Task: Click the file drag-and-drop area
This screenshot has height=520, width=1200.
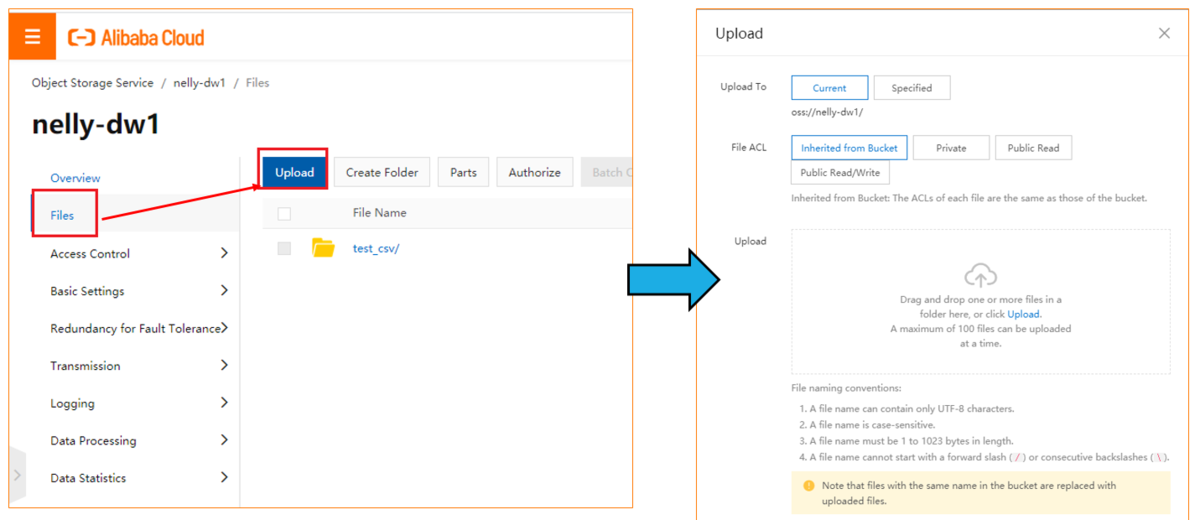Action: coord(980,302)
